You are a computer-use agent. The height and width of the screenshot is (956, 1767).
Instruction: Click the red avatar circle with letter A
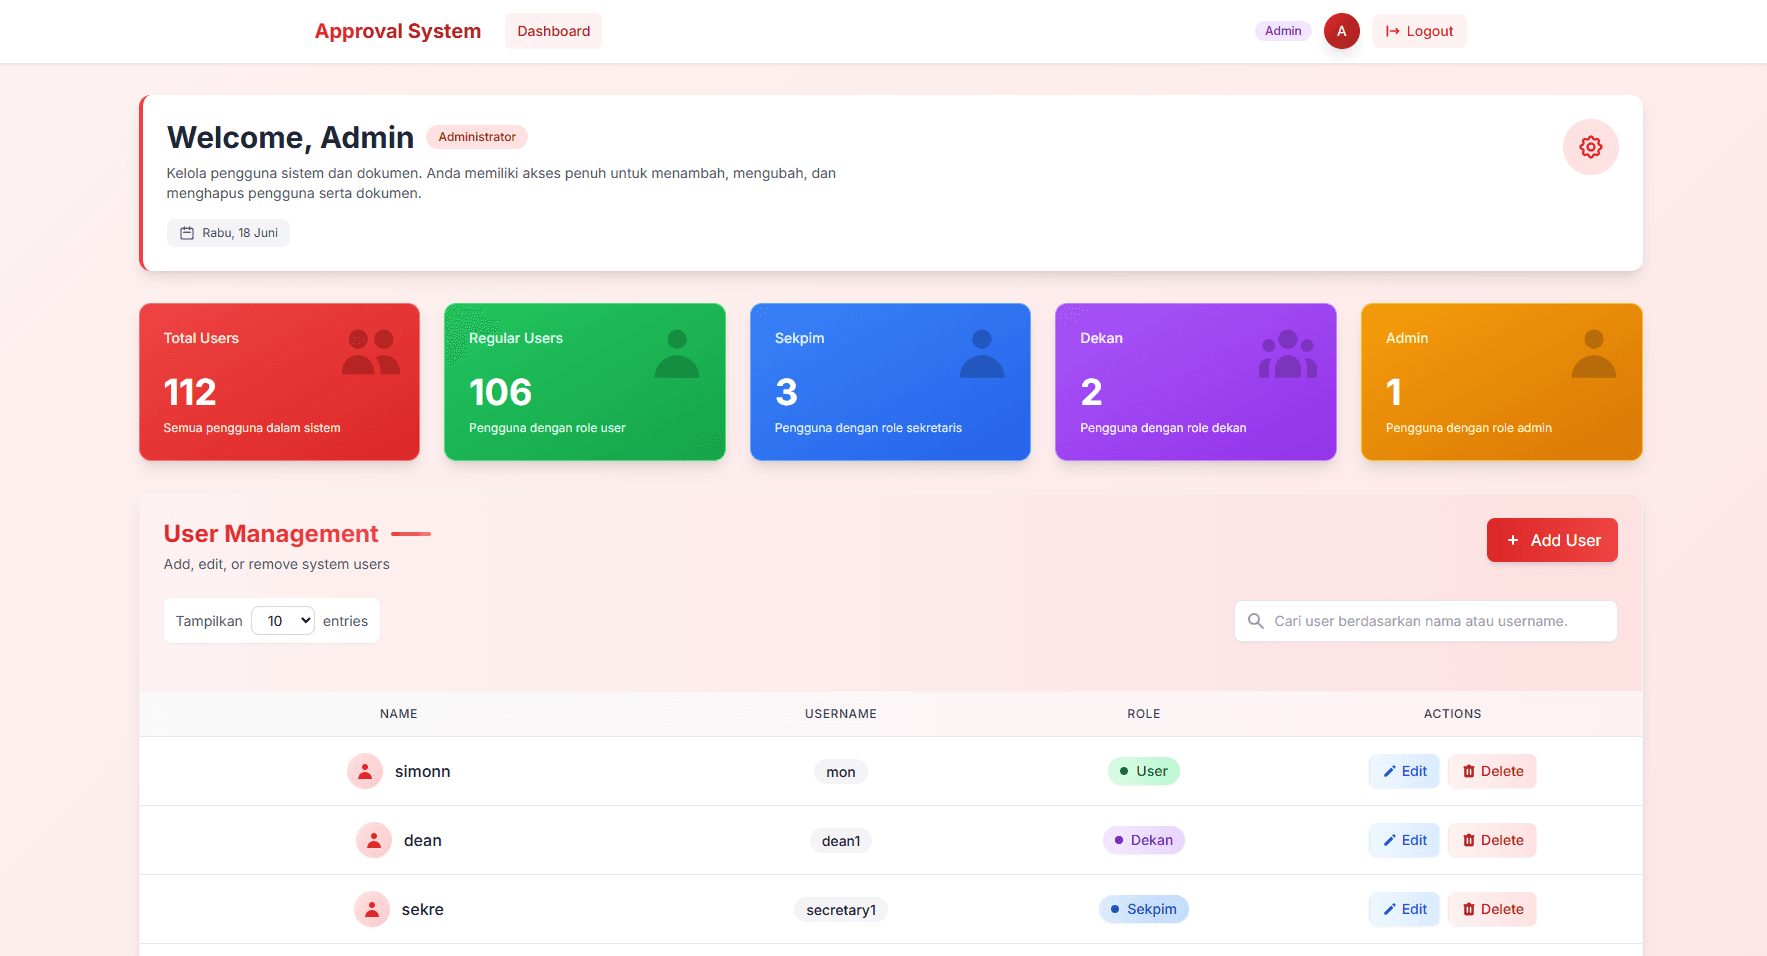click(1341, 31)
